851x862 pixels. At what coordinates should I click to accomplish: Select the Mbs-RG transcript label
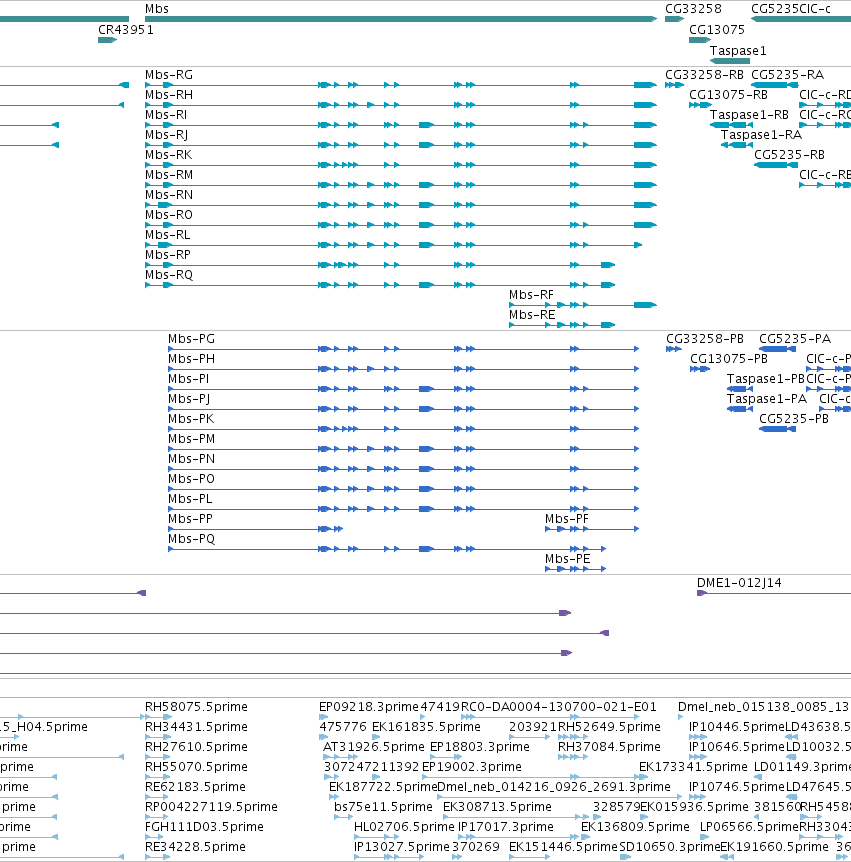point(169,75)
